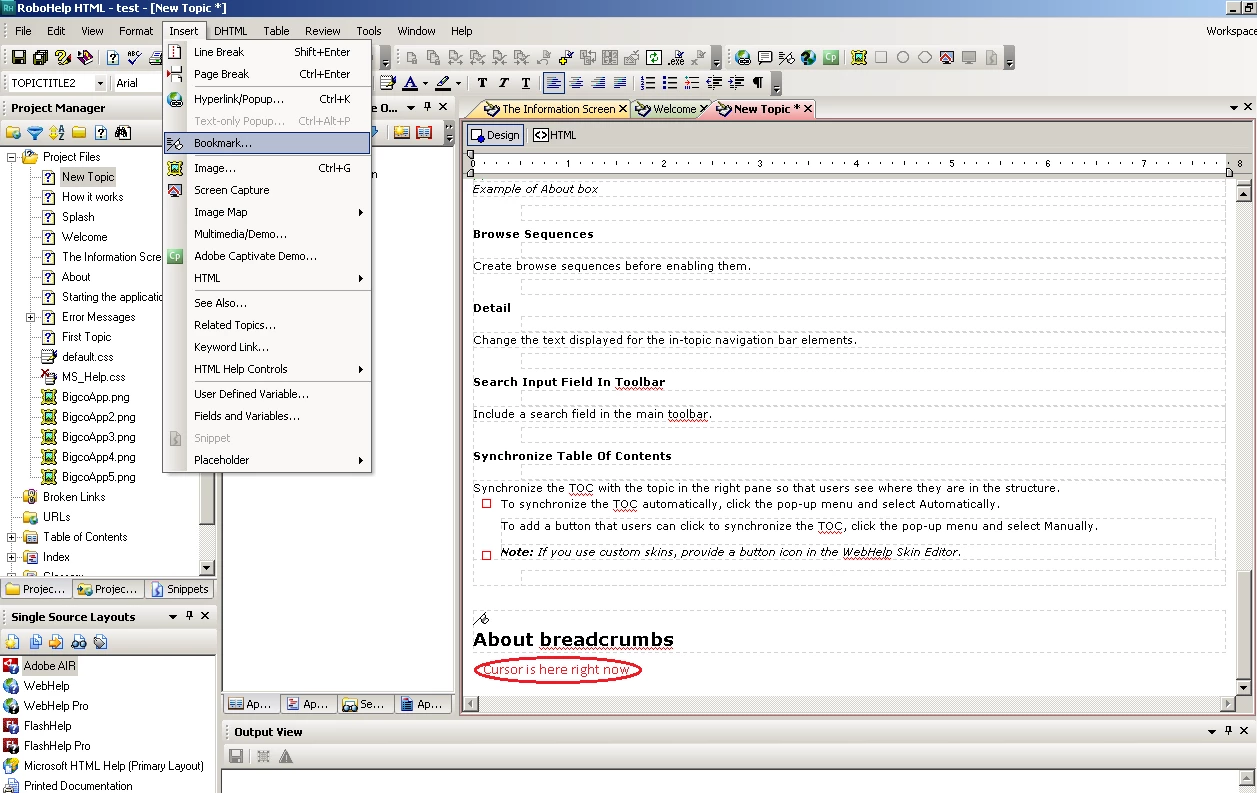
Task: Click binoculars view icon in Single Source Layouts
Action: [79, 642]
